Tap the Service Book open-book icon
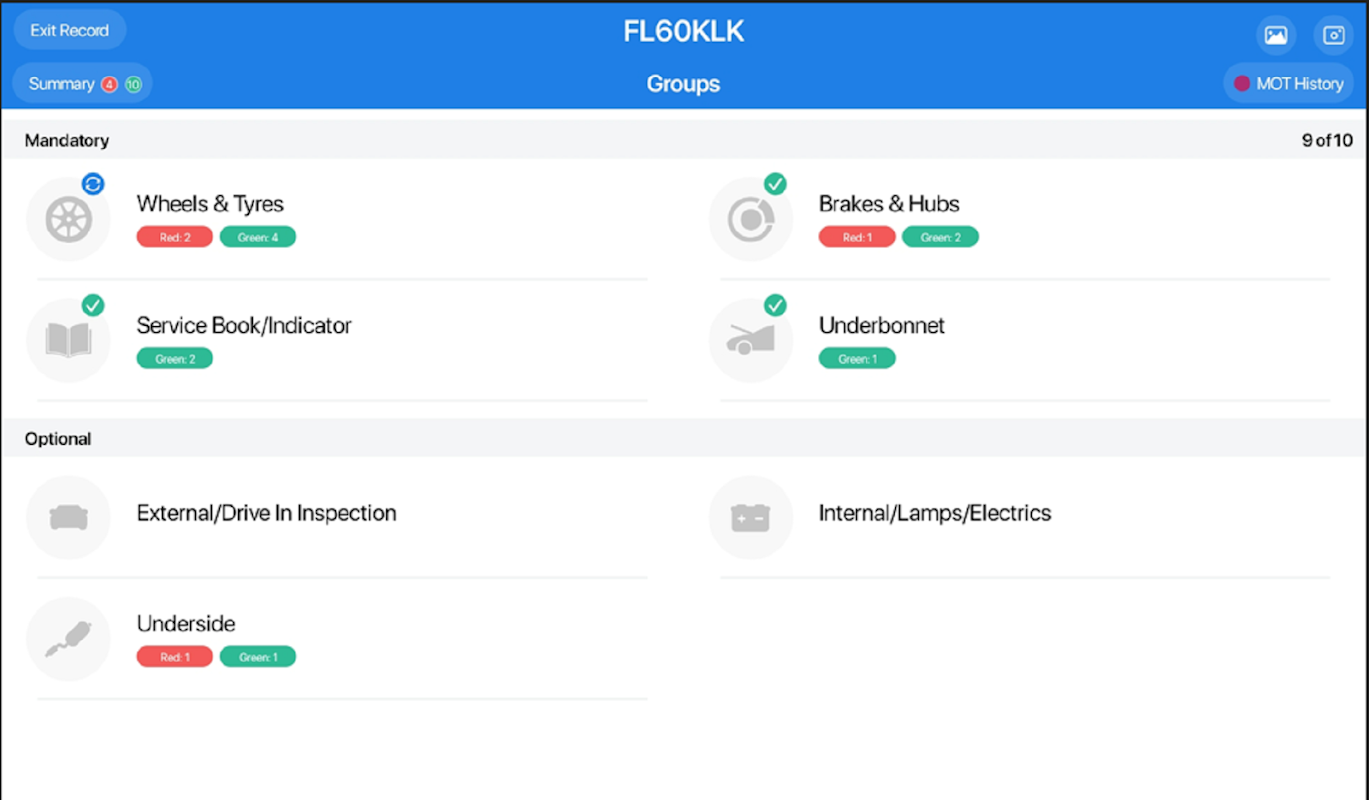The height and width of the screenshot is (800, 1369). [x=68, y=340]
